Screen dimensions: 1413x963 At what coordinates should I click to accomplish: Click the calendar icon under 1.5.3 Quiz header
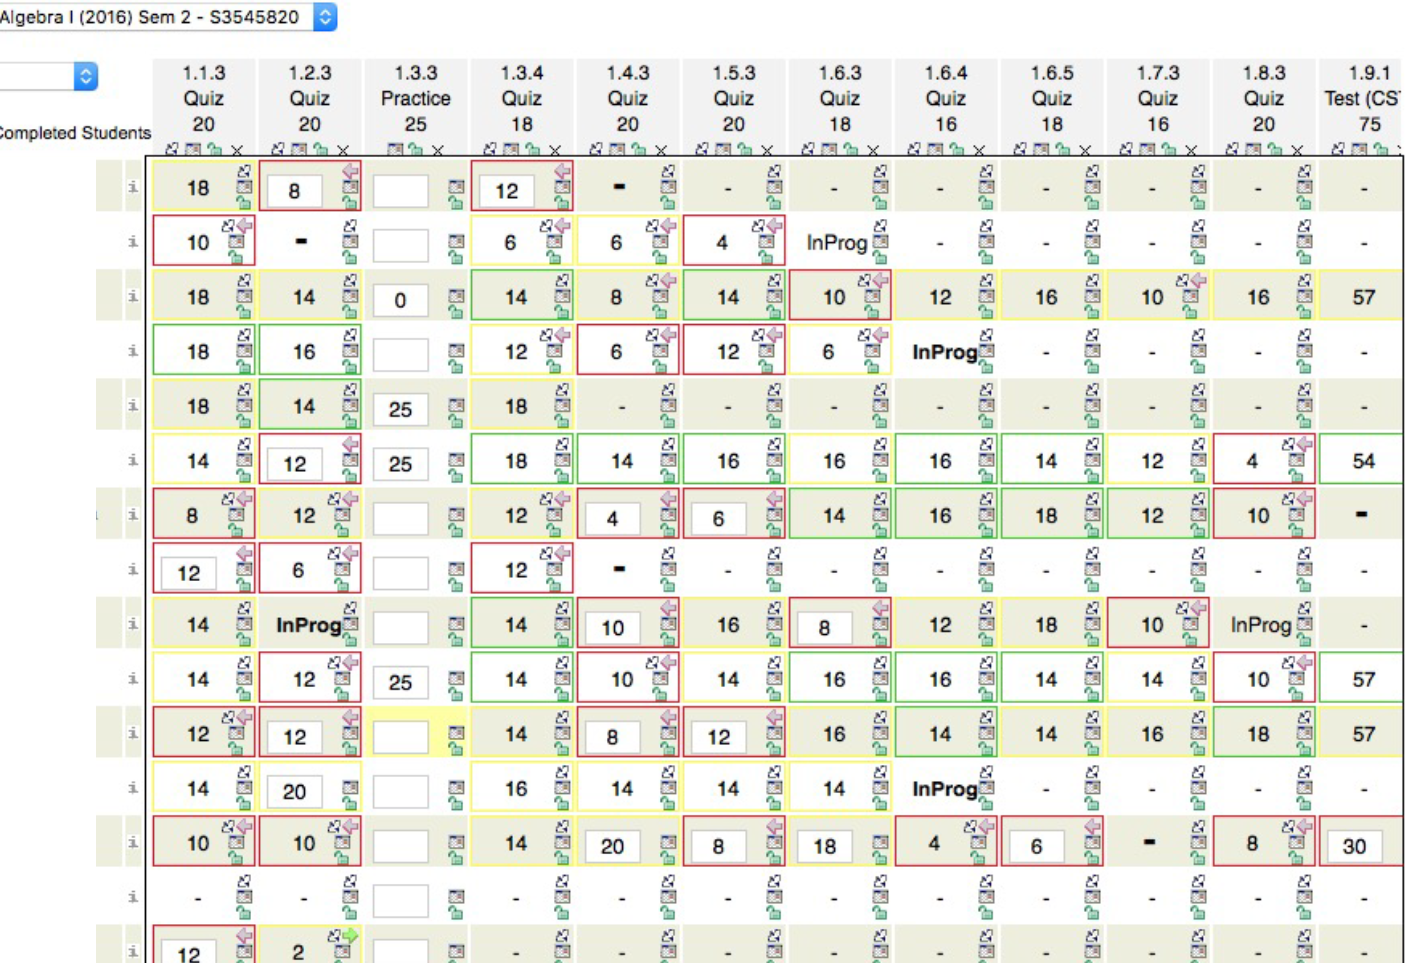point(723,150)
